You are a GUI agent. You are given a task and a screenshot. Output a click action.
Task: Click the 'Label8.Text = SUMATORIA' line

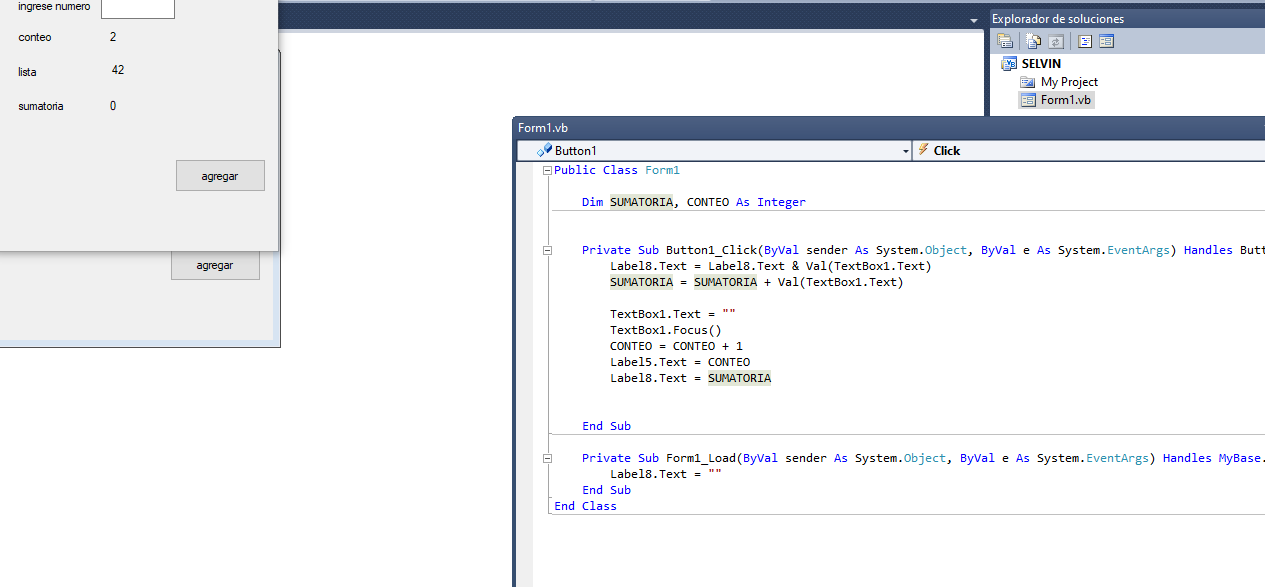[691, 378]
